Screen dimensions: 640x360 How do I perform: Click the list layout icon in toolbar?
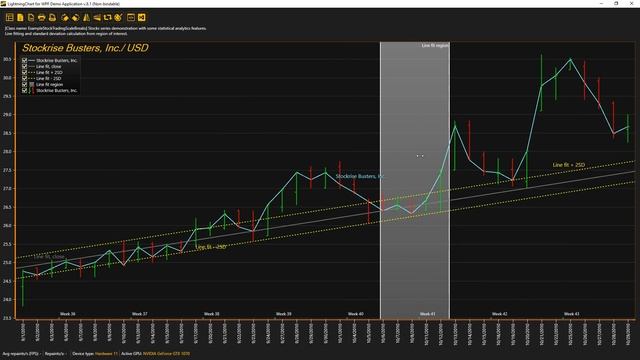coord(9,18)
